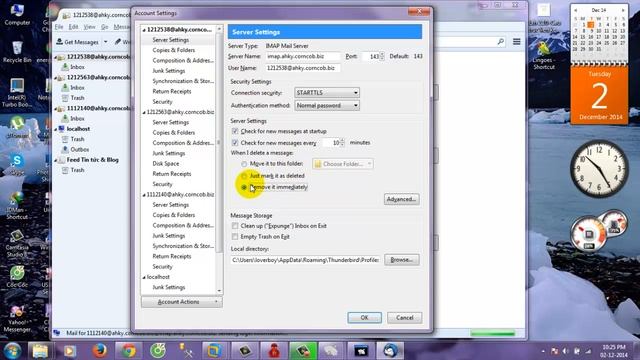Click Thunderbird hamburger menu icon
This screenshot has width=640, height=360.
pyautogui.click(x=516, y=42)
